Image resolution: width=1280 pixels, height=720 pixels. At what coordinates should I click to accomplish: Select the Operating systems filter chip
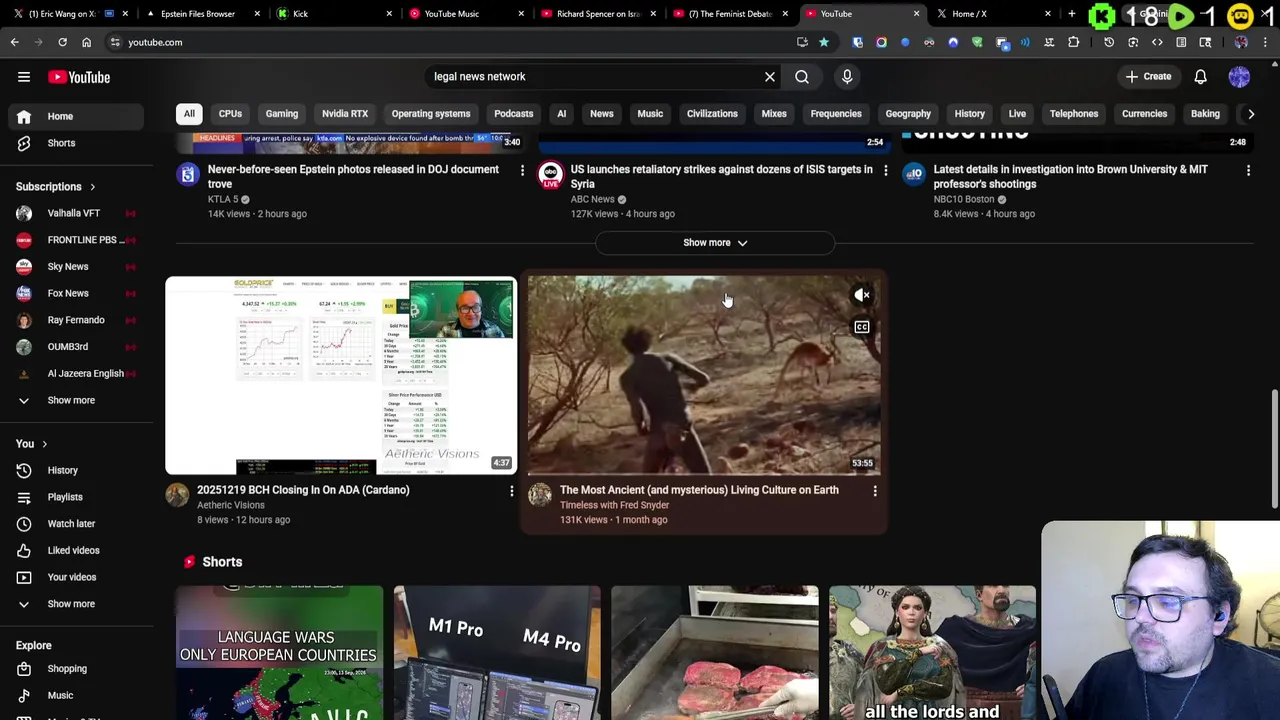pos(431,114)
